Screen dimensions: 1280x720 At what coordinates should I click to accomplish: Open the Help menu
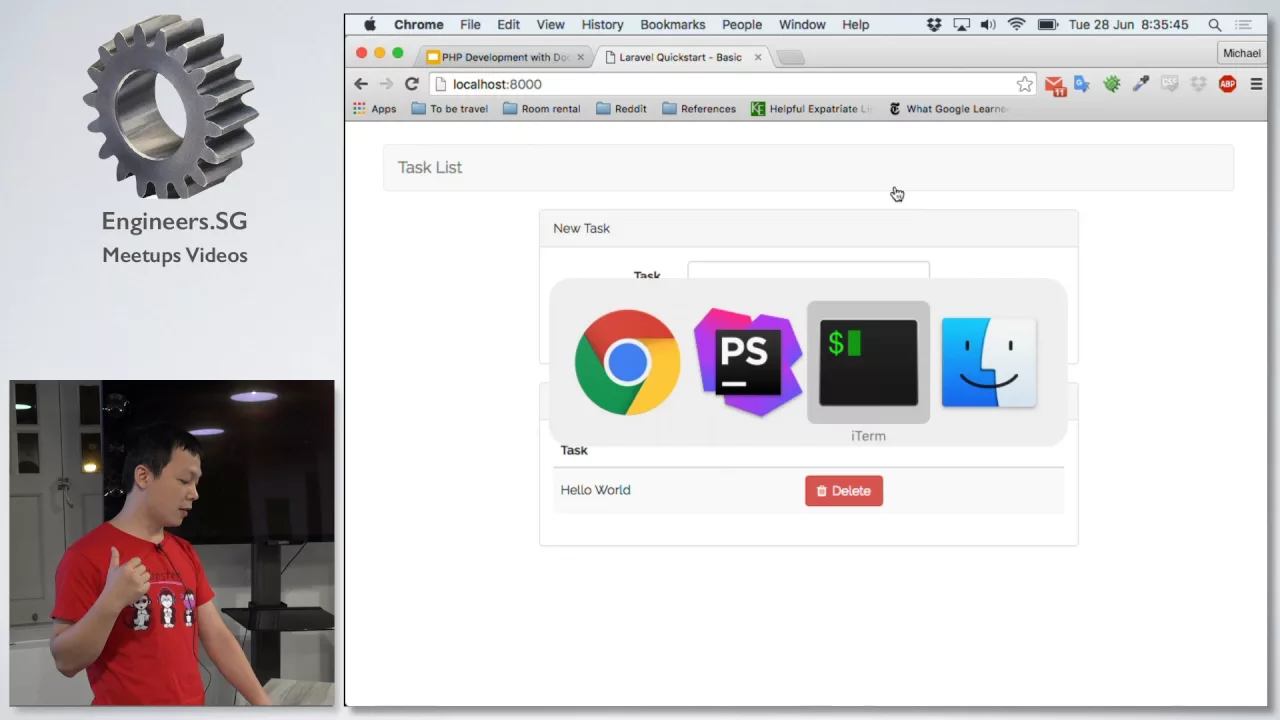[x=855, y=24]
